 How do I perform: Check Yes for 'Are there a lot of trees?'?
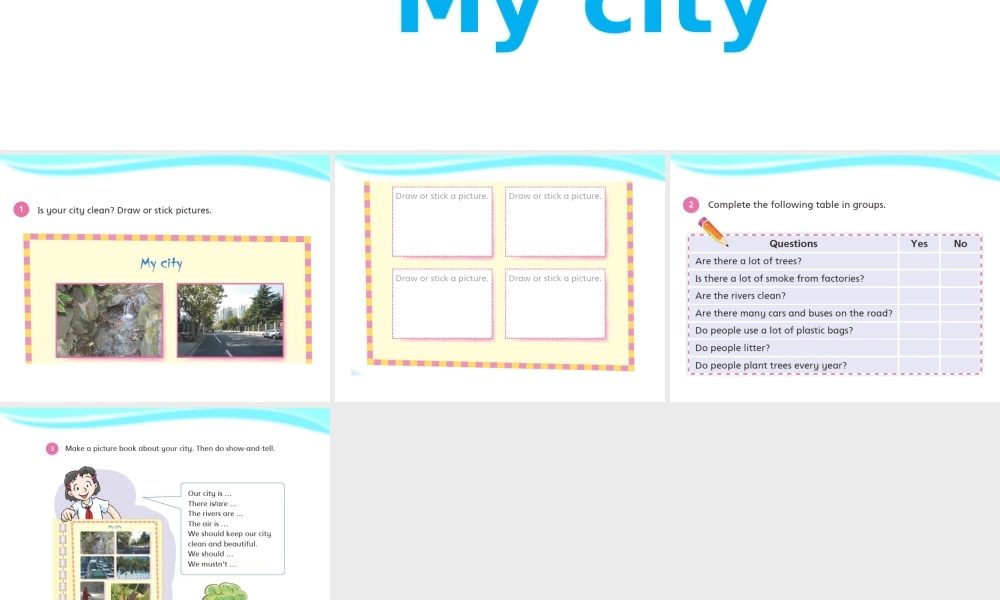918,261
